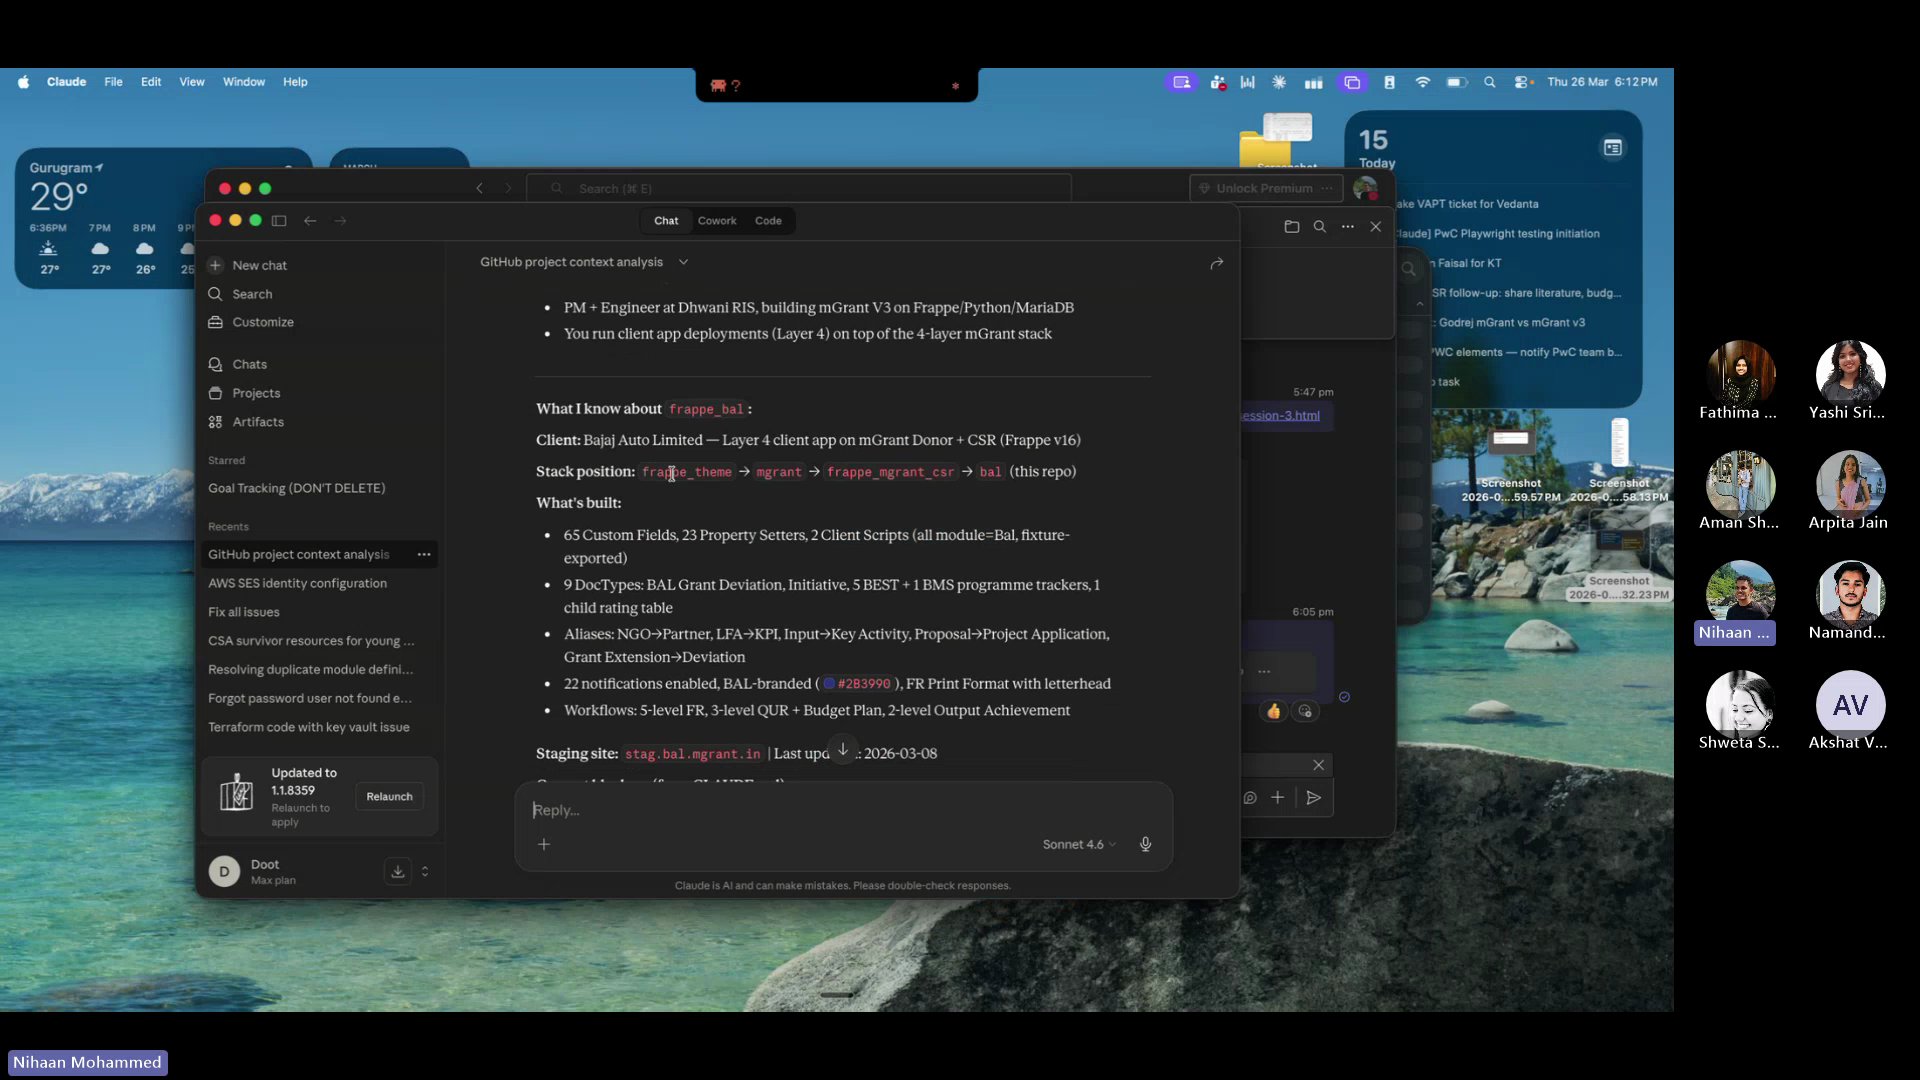The height and width of the screenshot is (1080, 1920).
Task: Open the attachment plus icon in the reply box
Action: (544, 844)
